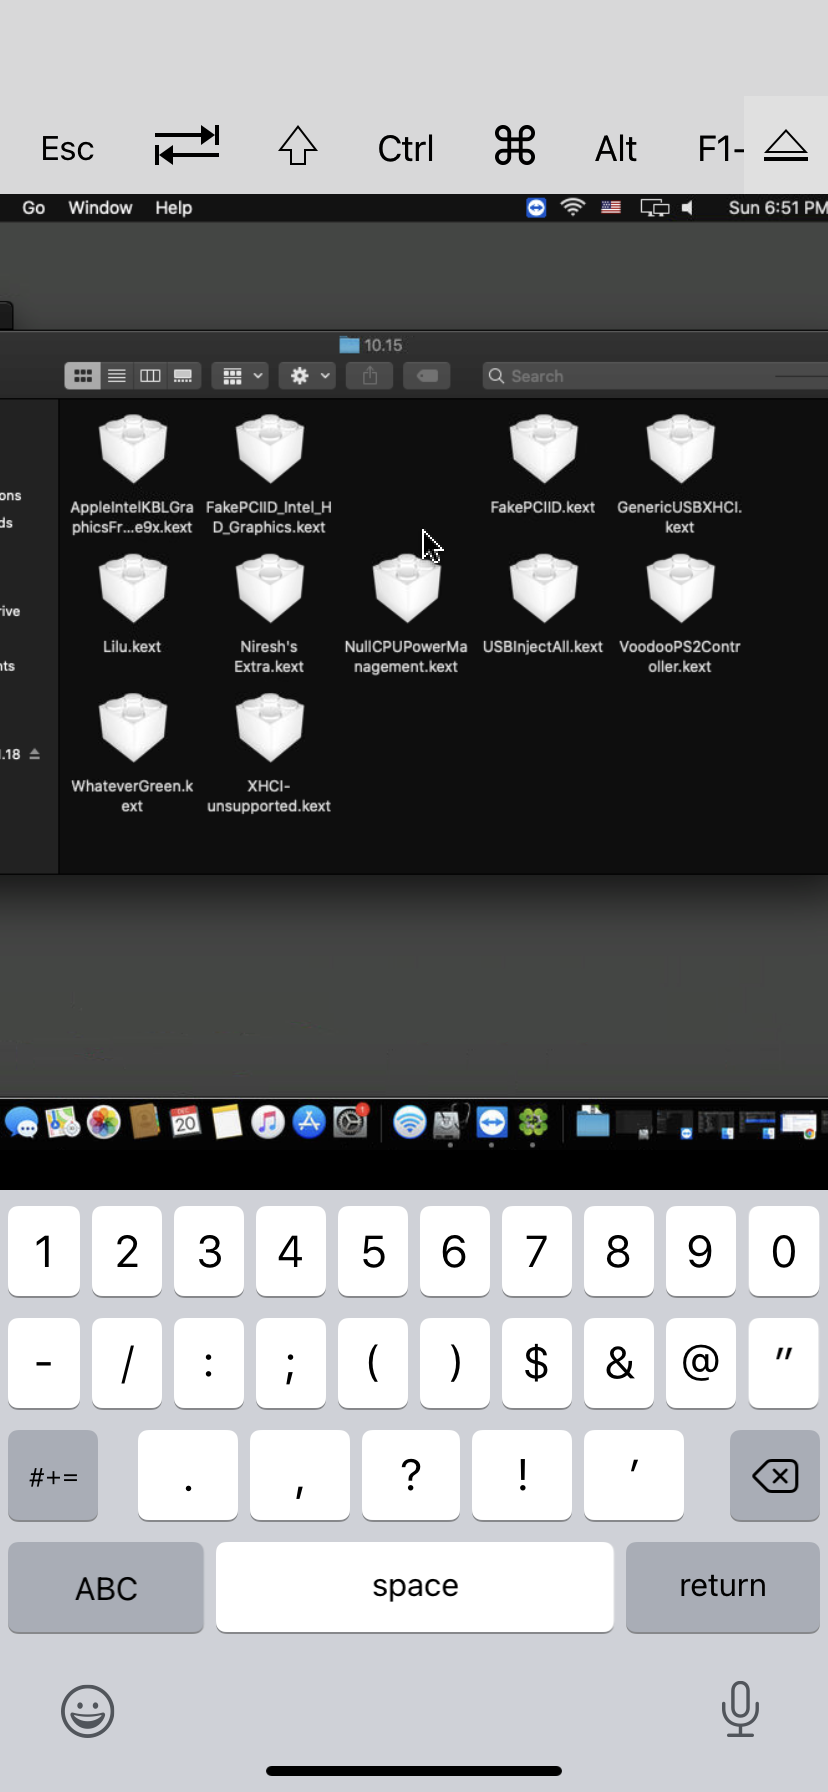Select the VoodooPS2Controller.kext file

click(680, 613)
